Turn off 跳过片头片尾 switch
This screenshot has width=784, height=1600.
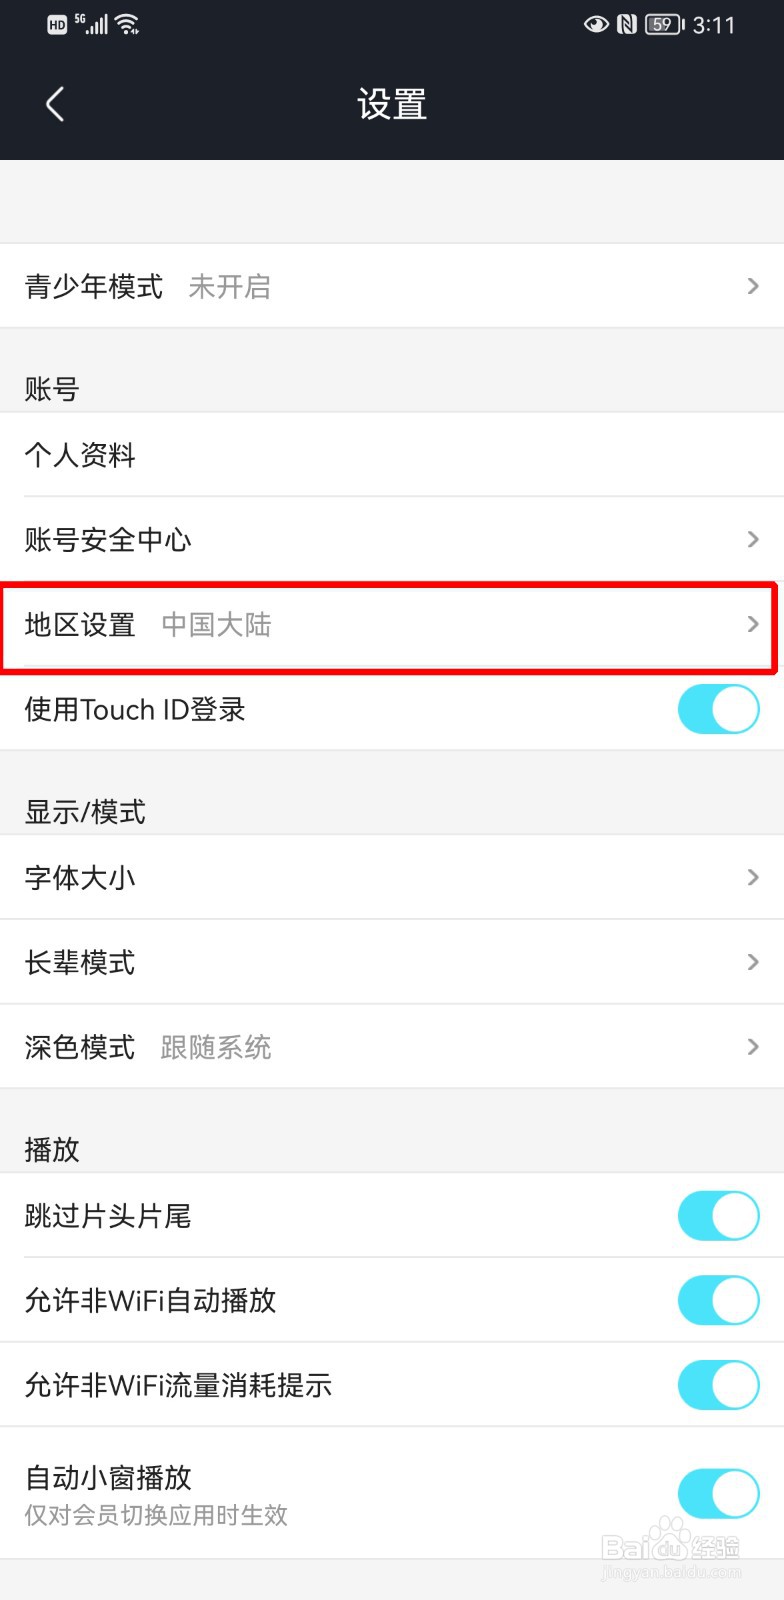(x=719, y=1215)
